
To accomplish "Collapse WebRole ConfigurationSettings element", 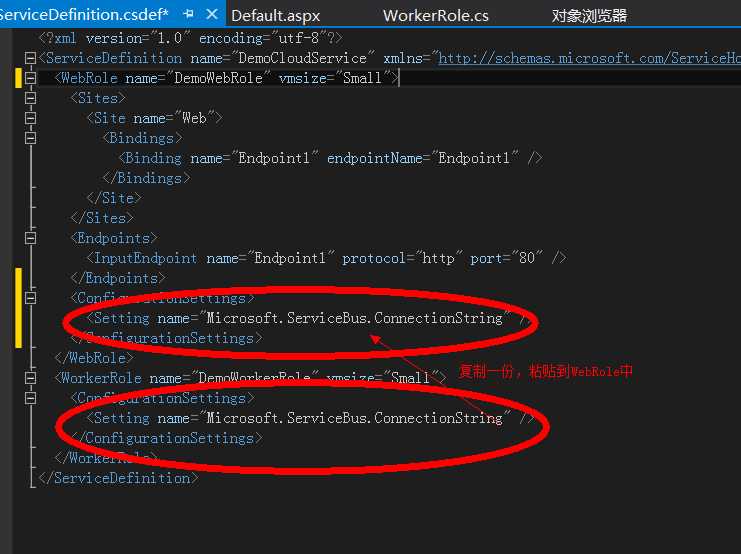I will pyautogui.click(x=30, y=298).
